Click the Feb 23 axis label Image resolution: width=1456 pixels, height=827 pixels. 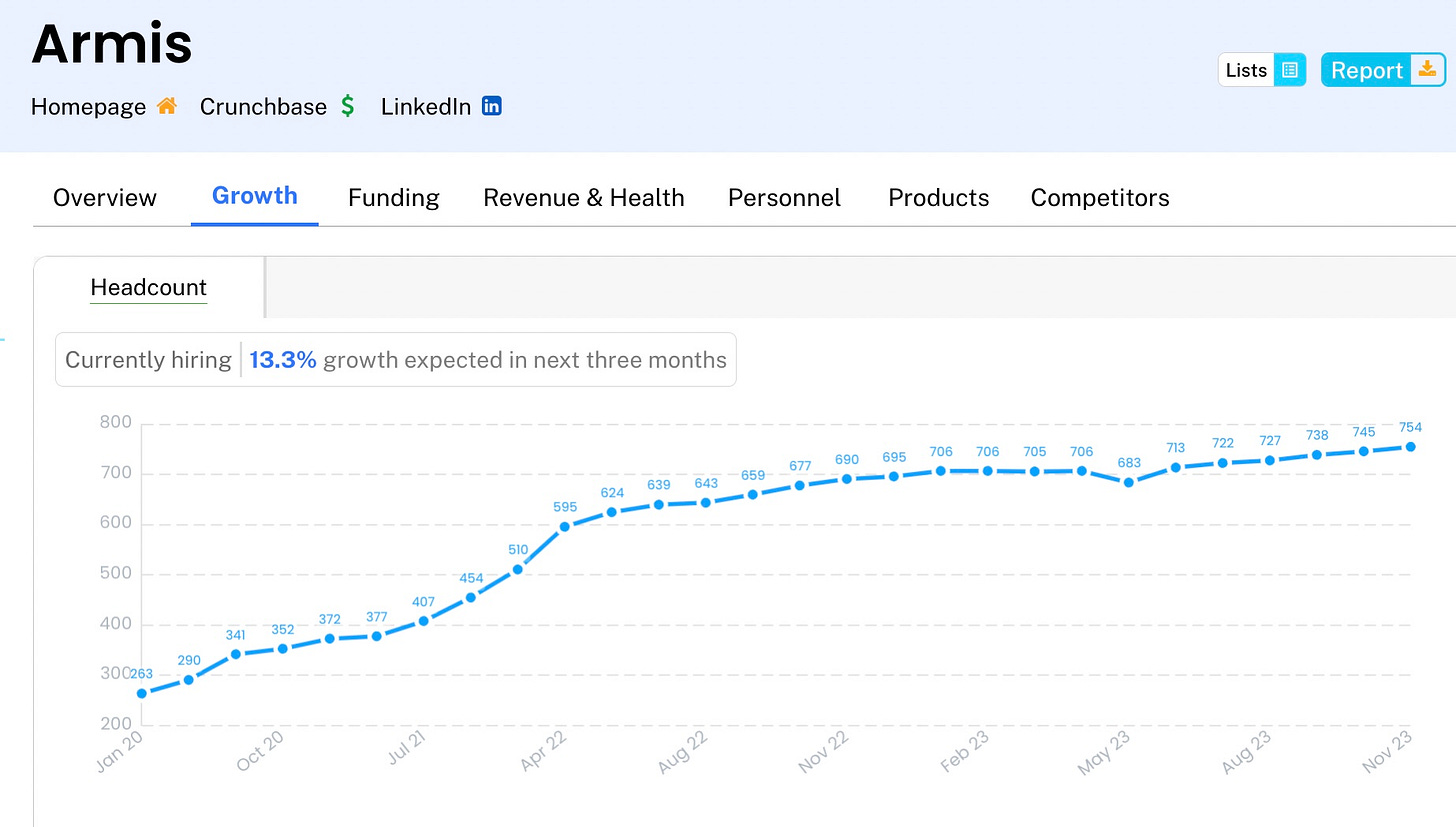[x=965, y=752]
